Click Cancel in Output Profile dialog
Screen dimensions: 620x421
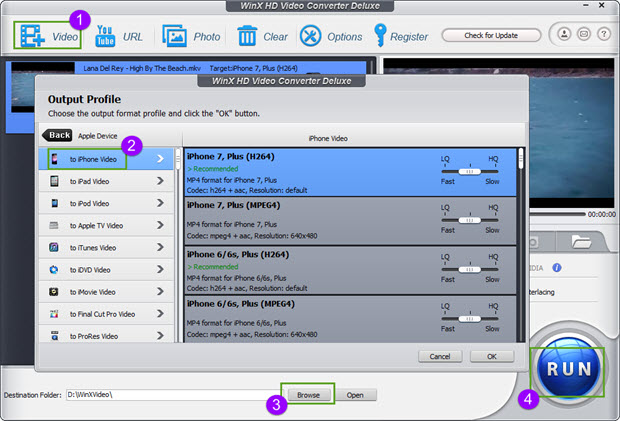click(440, 356)
